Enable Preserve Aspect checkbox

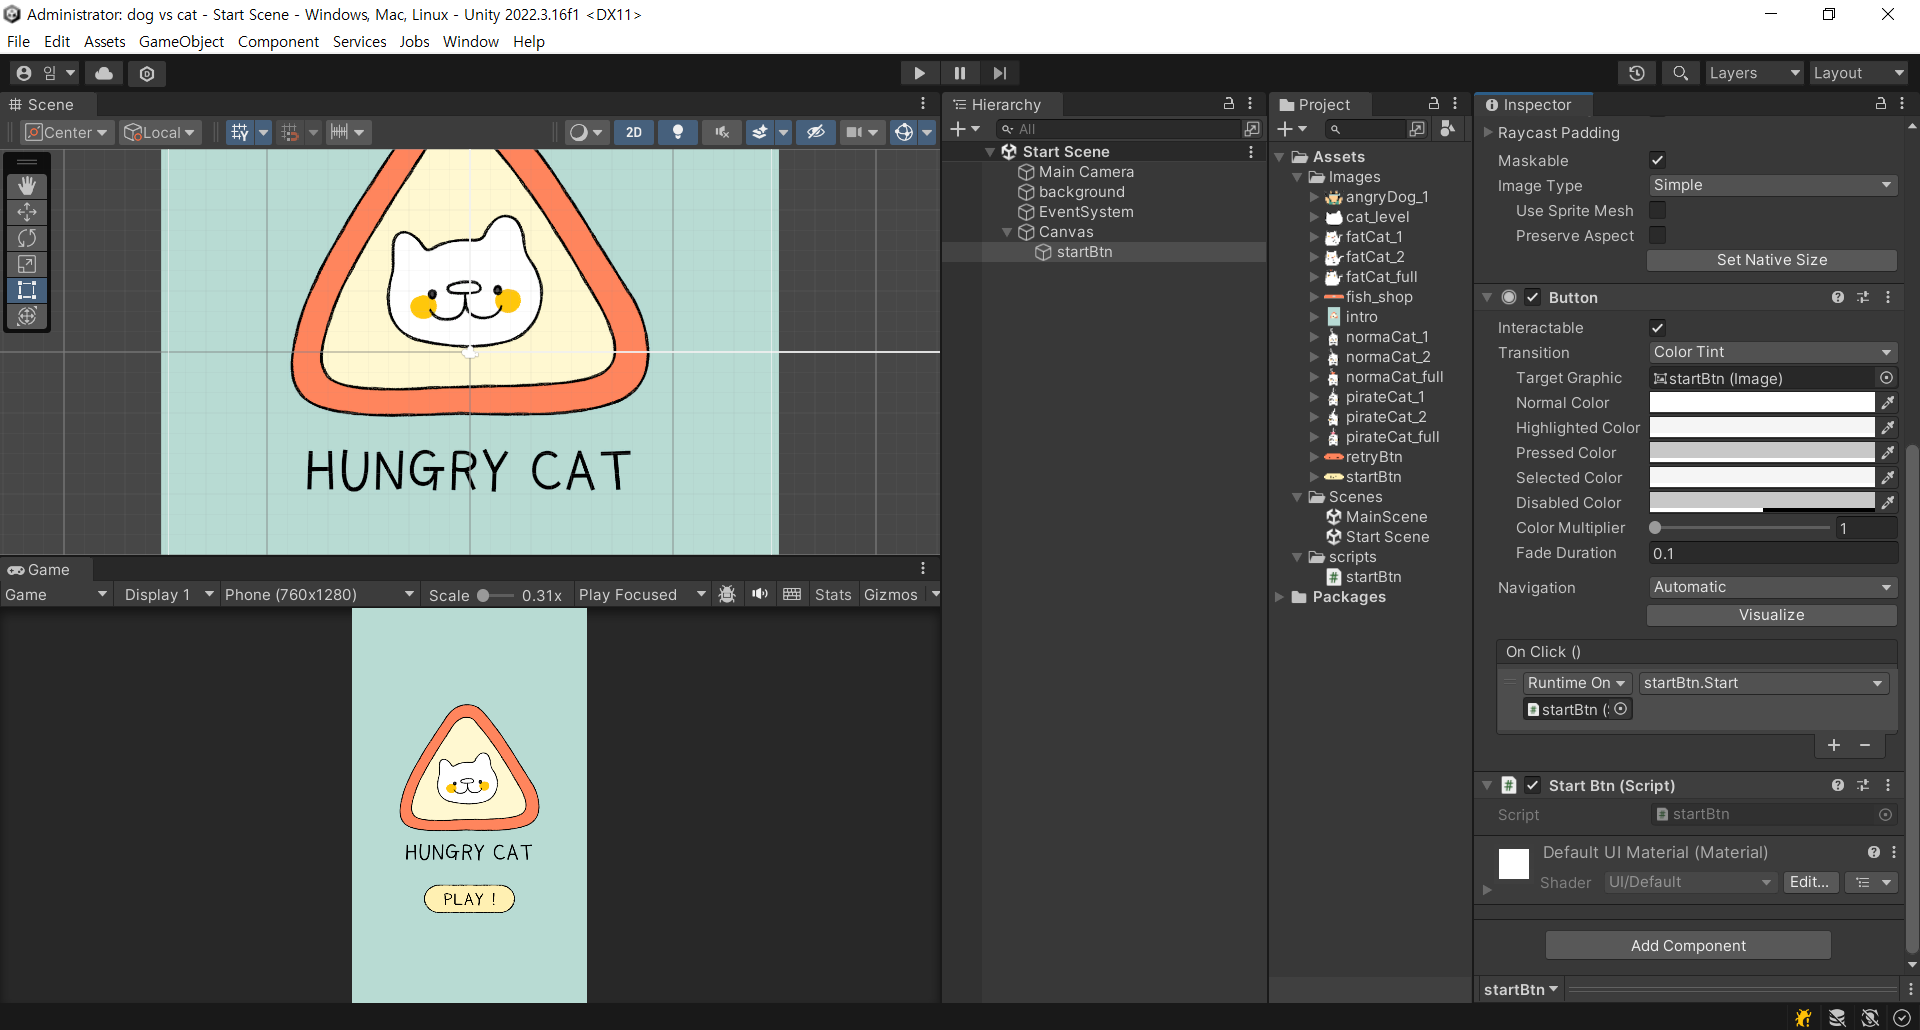1658,235
